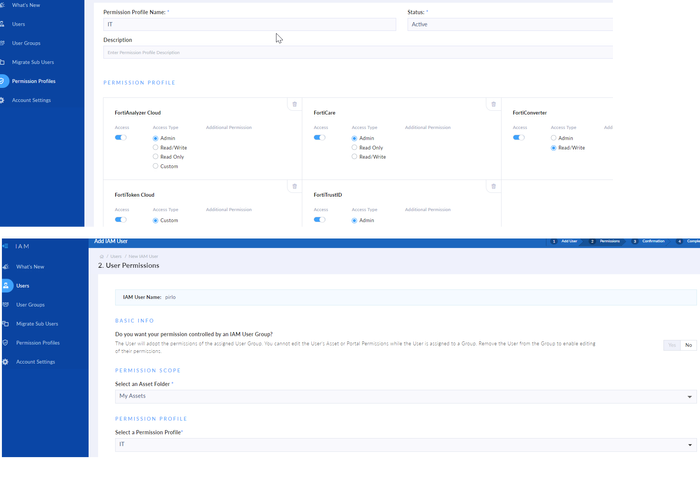700x488 pixels.
Task: Click the FortiConverter card title
Action: (529, 113)
